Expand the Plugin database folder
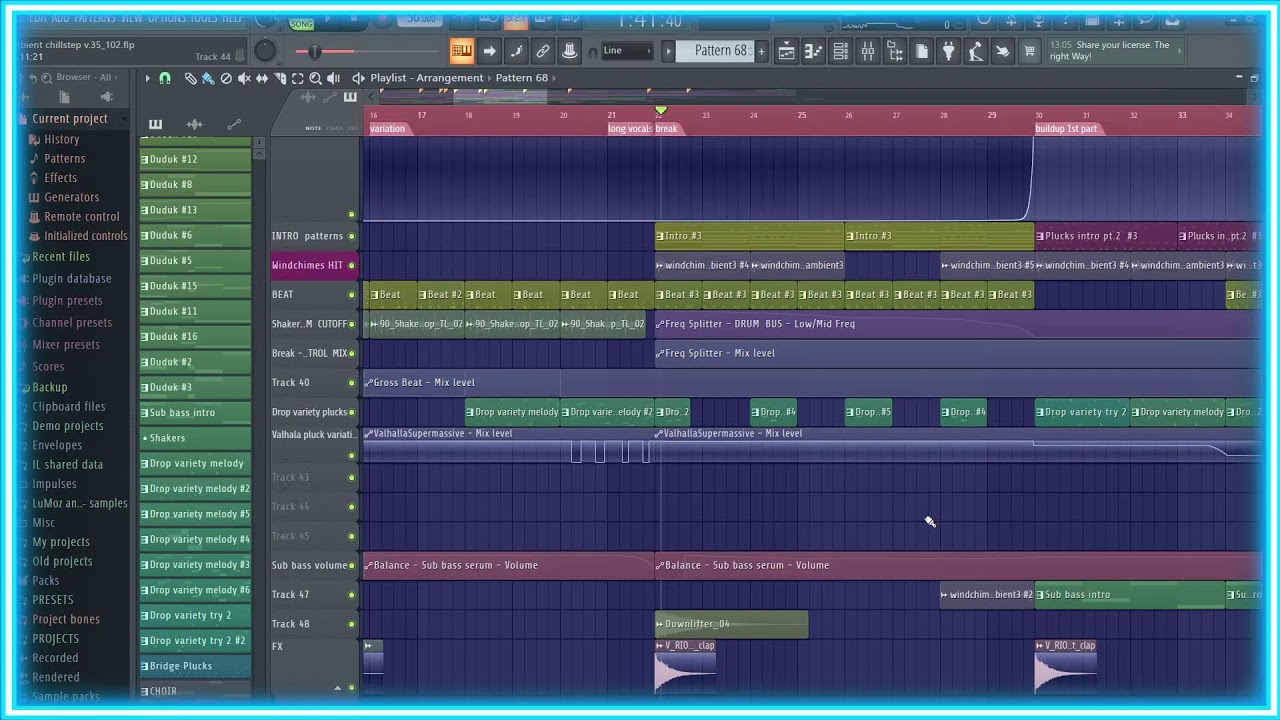1280x720 pixels. coord(70,279)
